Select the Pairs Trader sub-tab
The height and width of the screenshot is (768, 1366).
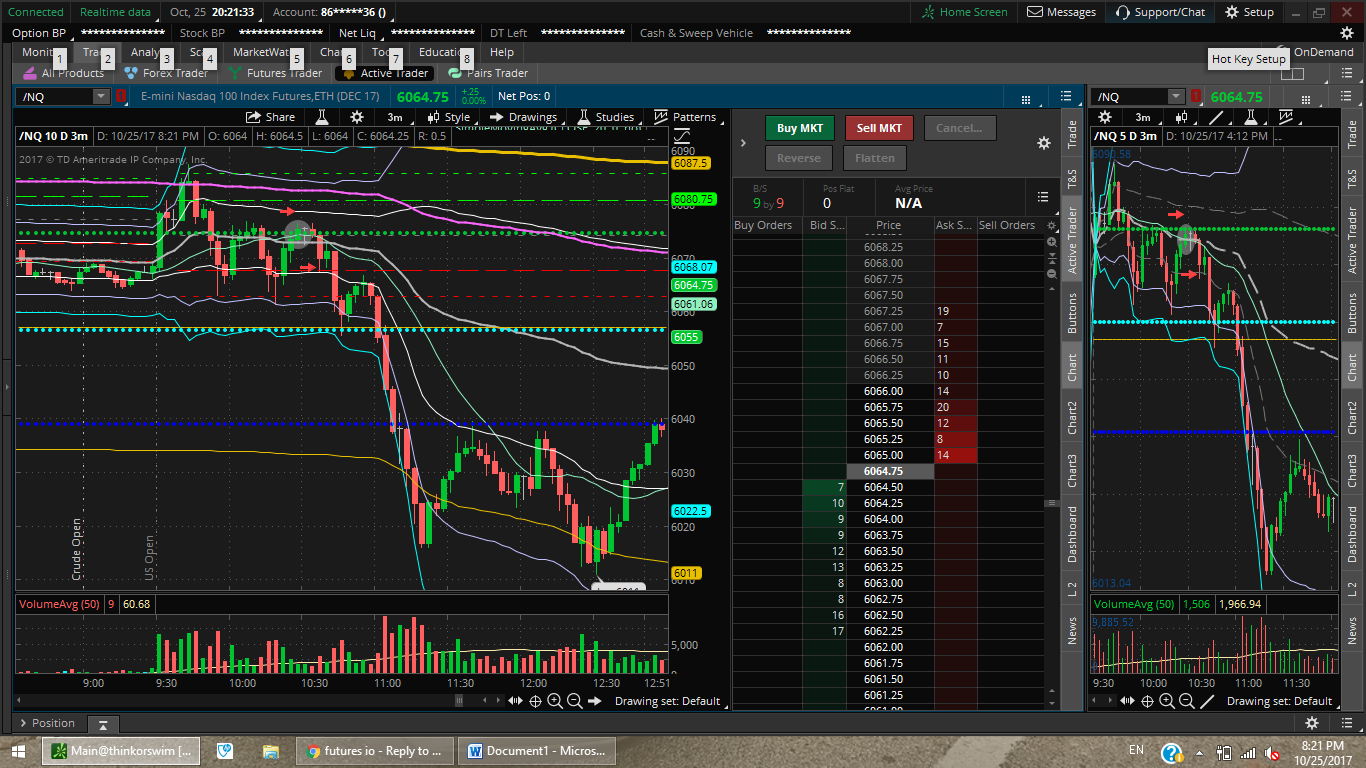(x=488, y=73)
